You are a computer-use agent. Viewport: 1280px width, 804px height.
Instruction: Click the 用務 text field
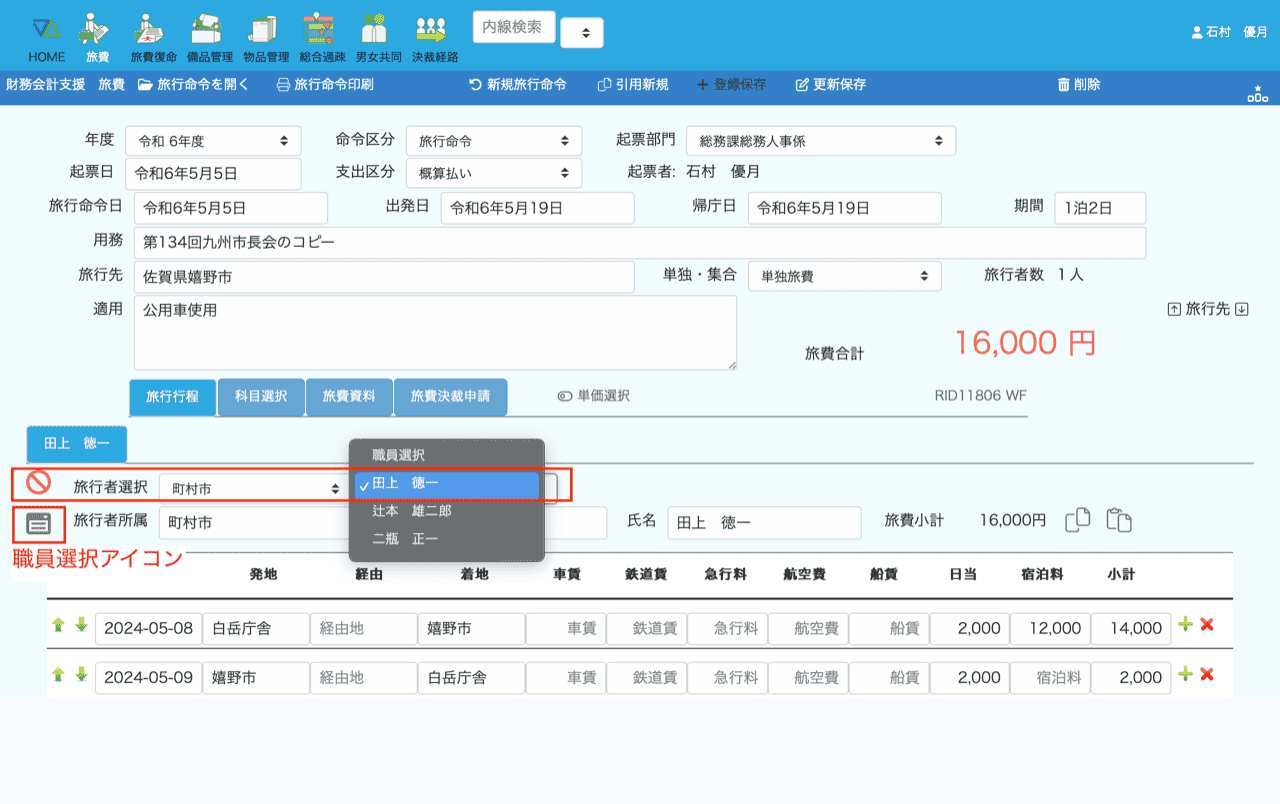pos(640,243)
